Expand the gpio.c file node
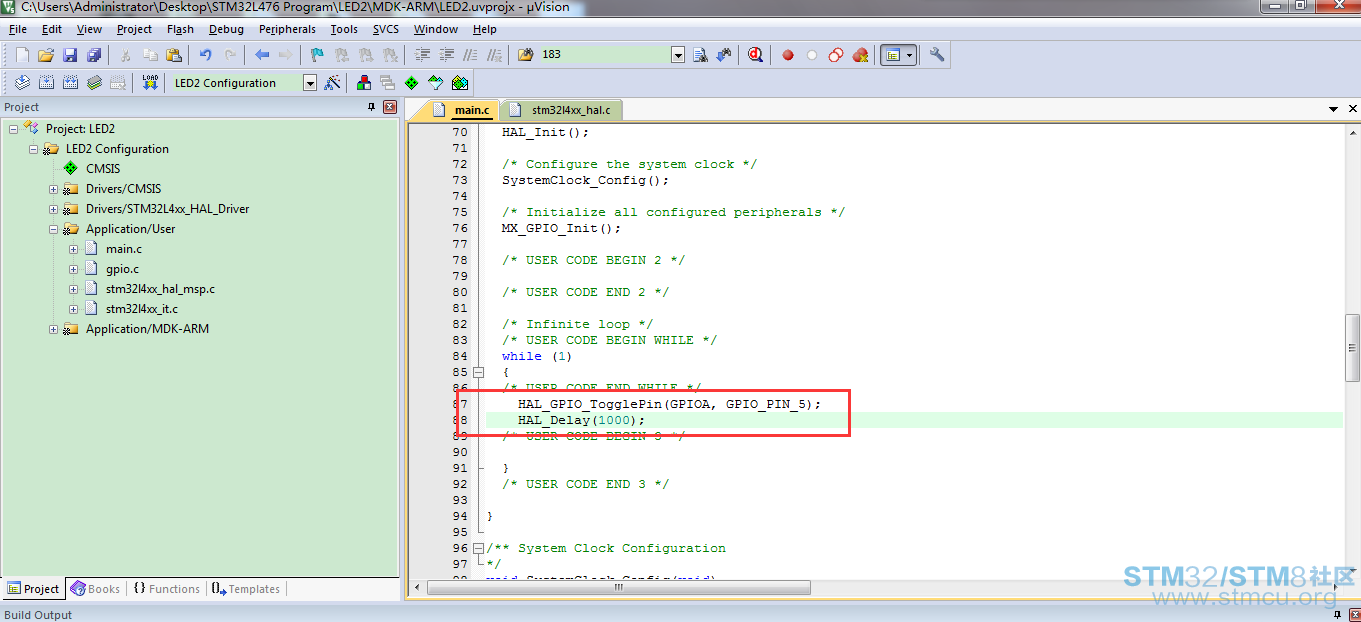Image resolution: width=1361 pixels, height=622 pixels. (x=73, y=269)
